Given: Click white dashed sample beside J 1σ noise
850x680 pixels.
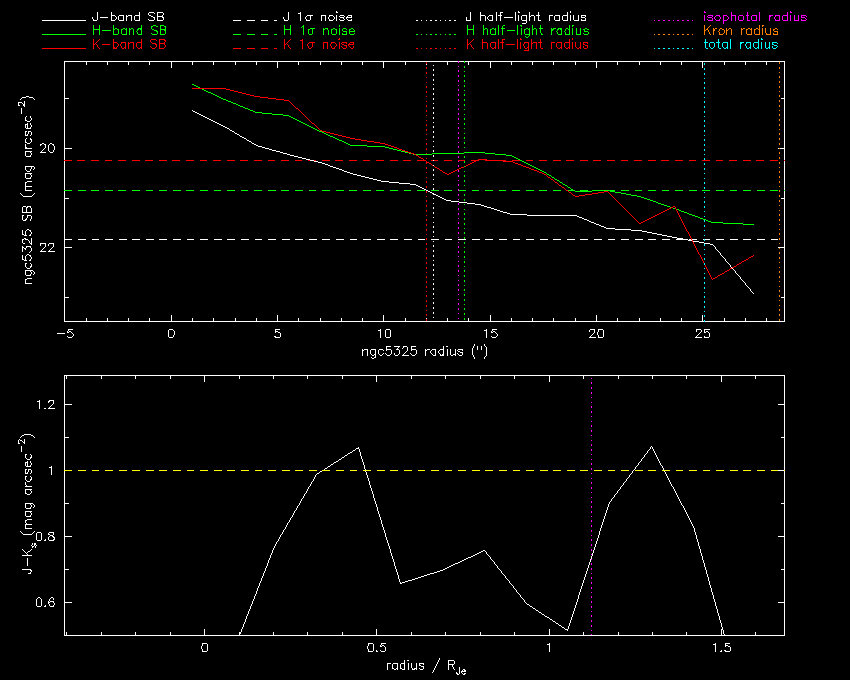Looking at the screenshot, I should pos(255,21).
